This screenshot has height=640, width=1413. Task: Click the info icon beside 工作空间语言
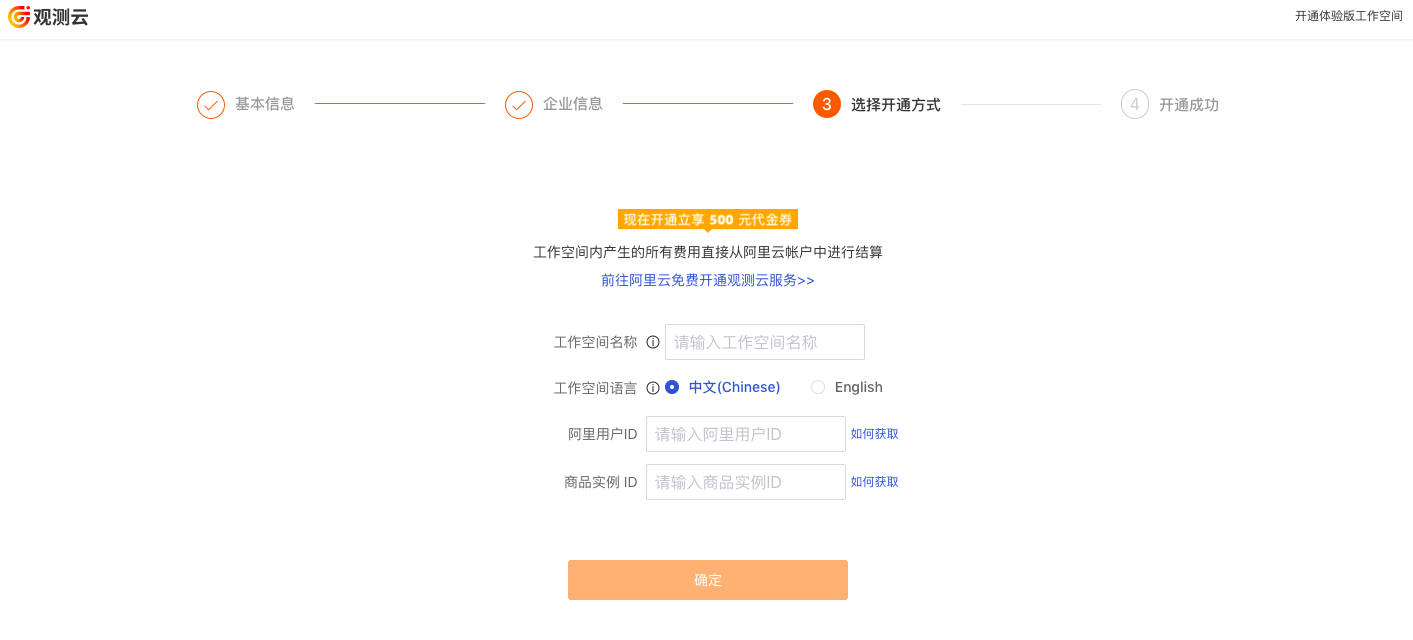point(653,388)
